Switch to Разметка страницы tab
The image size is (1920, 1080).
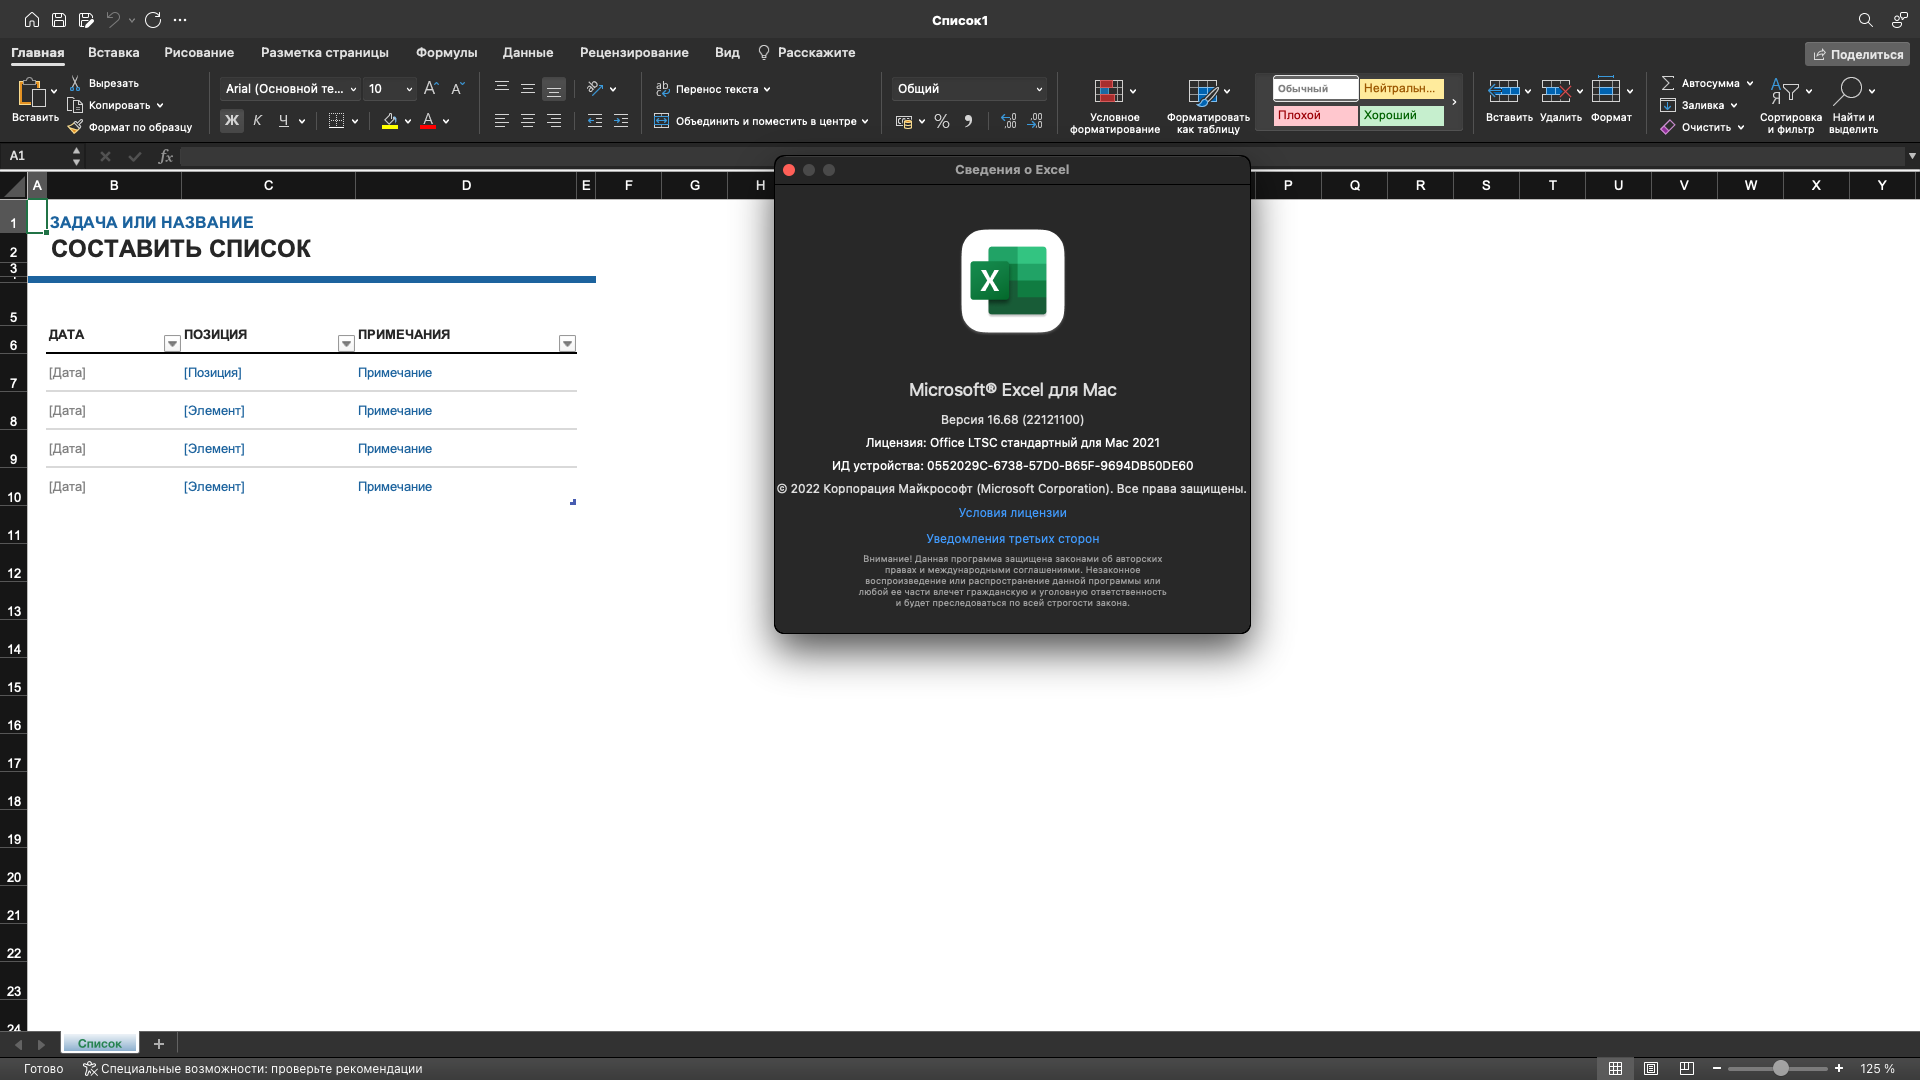(324, 53)
